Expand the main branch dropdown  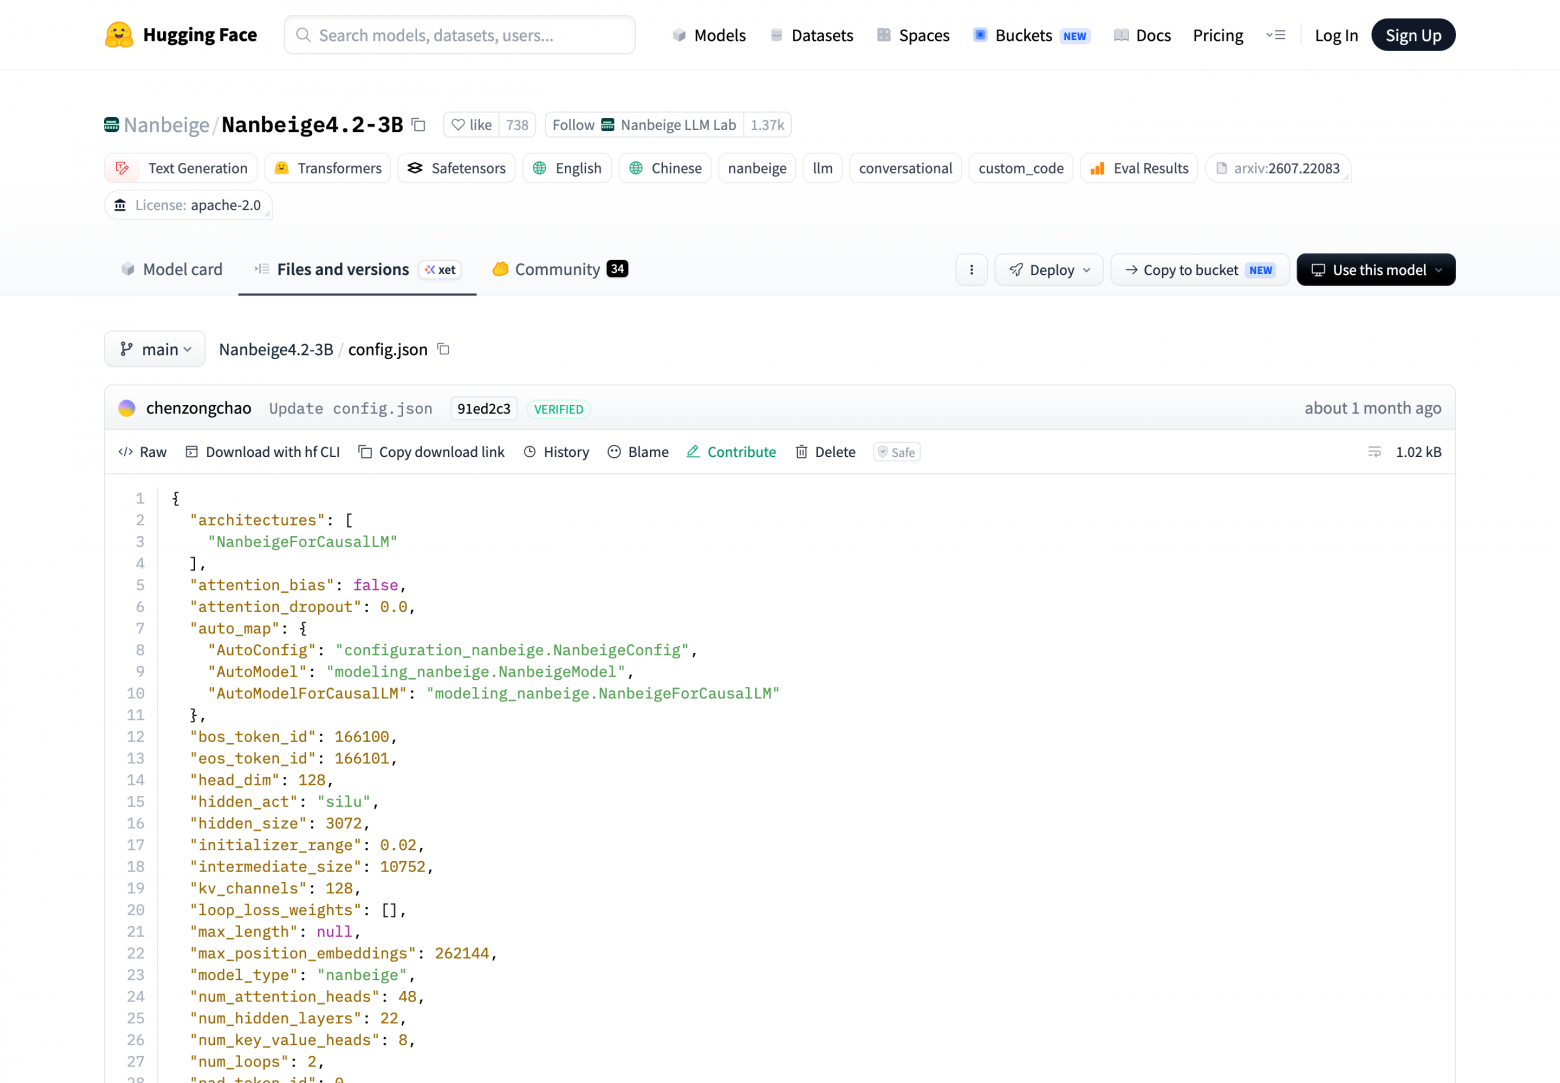pos(155,349)
